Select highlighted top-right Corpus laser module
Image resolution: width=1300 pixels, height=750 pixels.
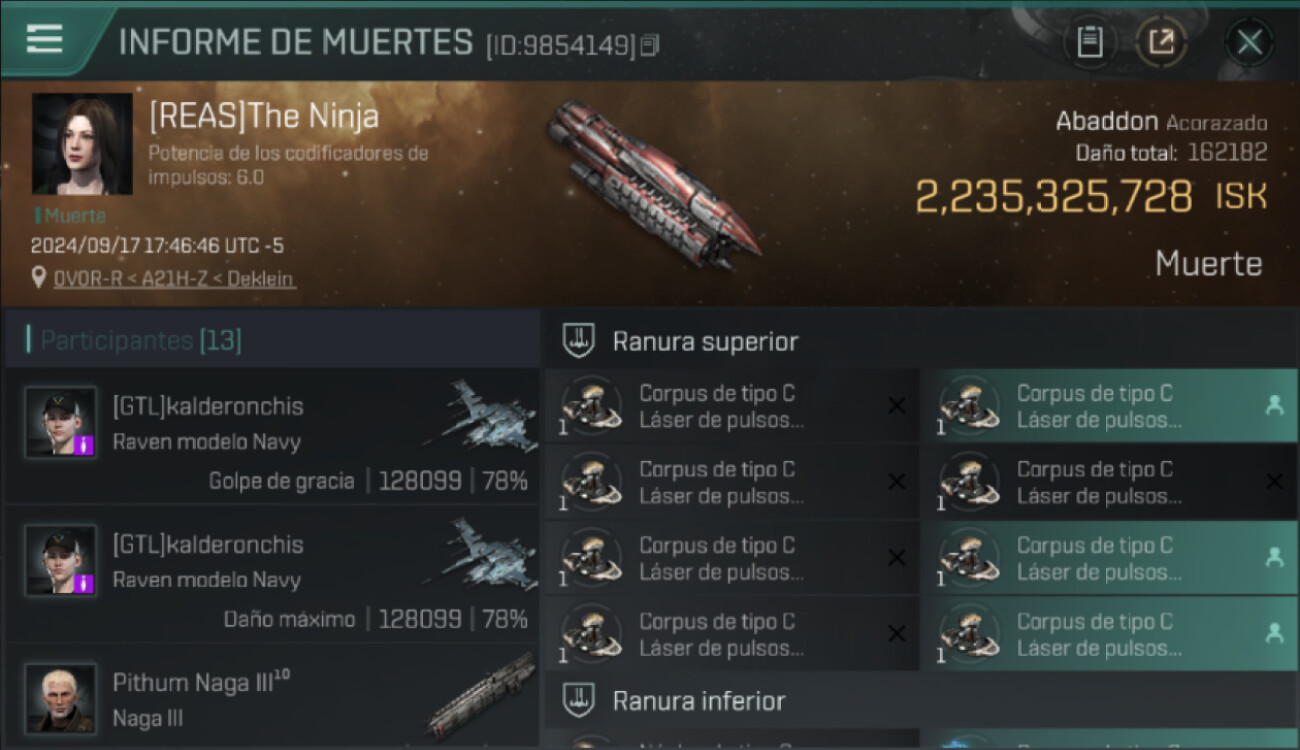click(x=1109, y=406)
